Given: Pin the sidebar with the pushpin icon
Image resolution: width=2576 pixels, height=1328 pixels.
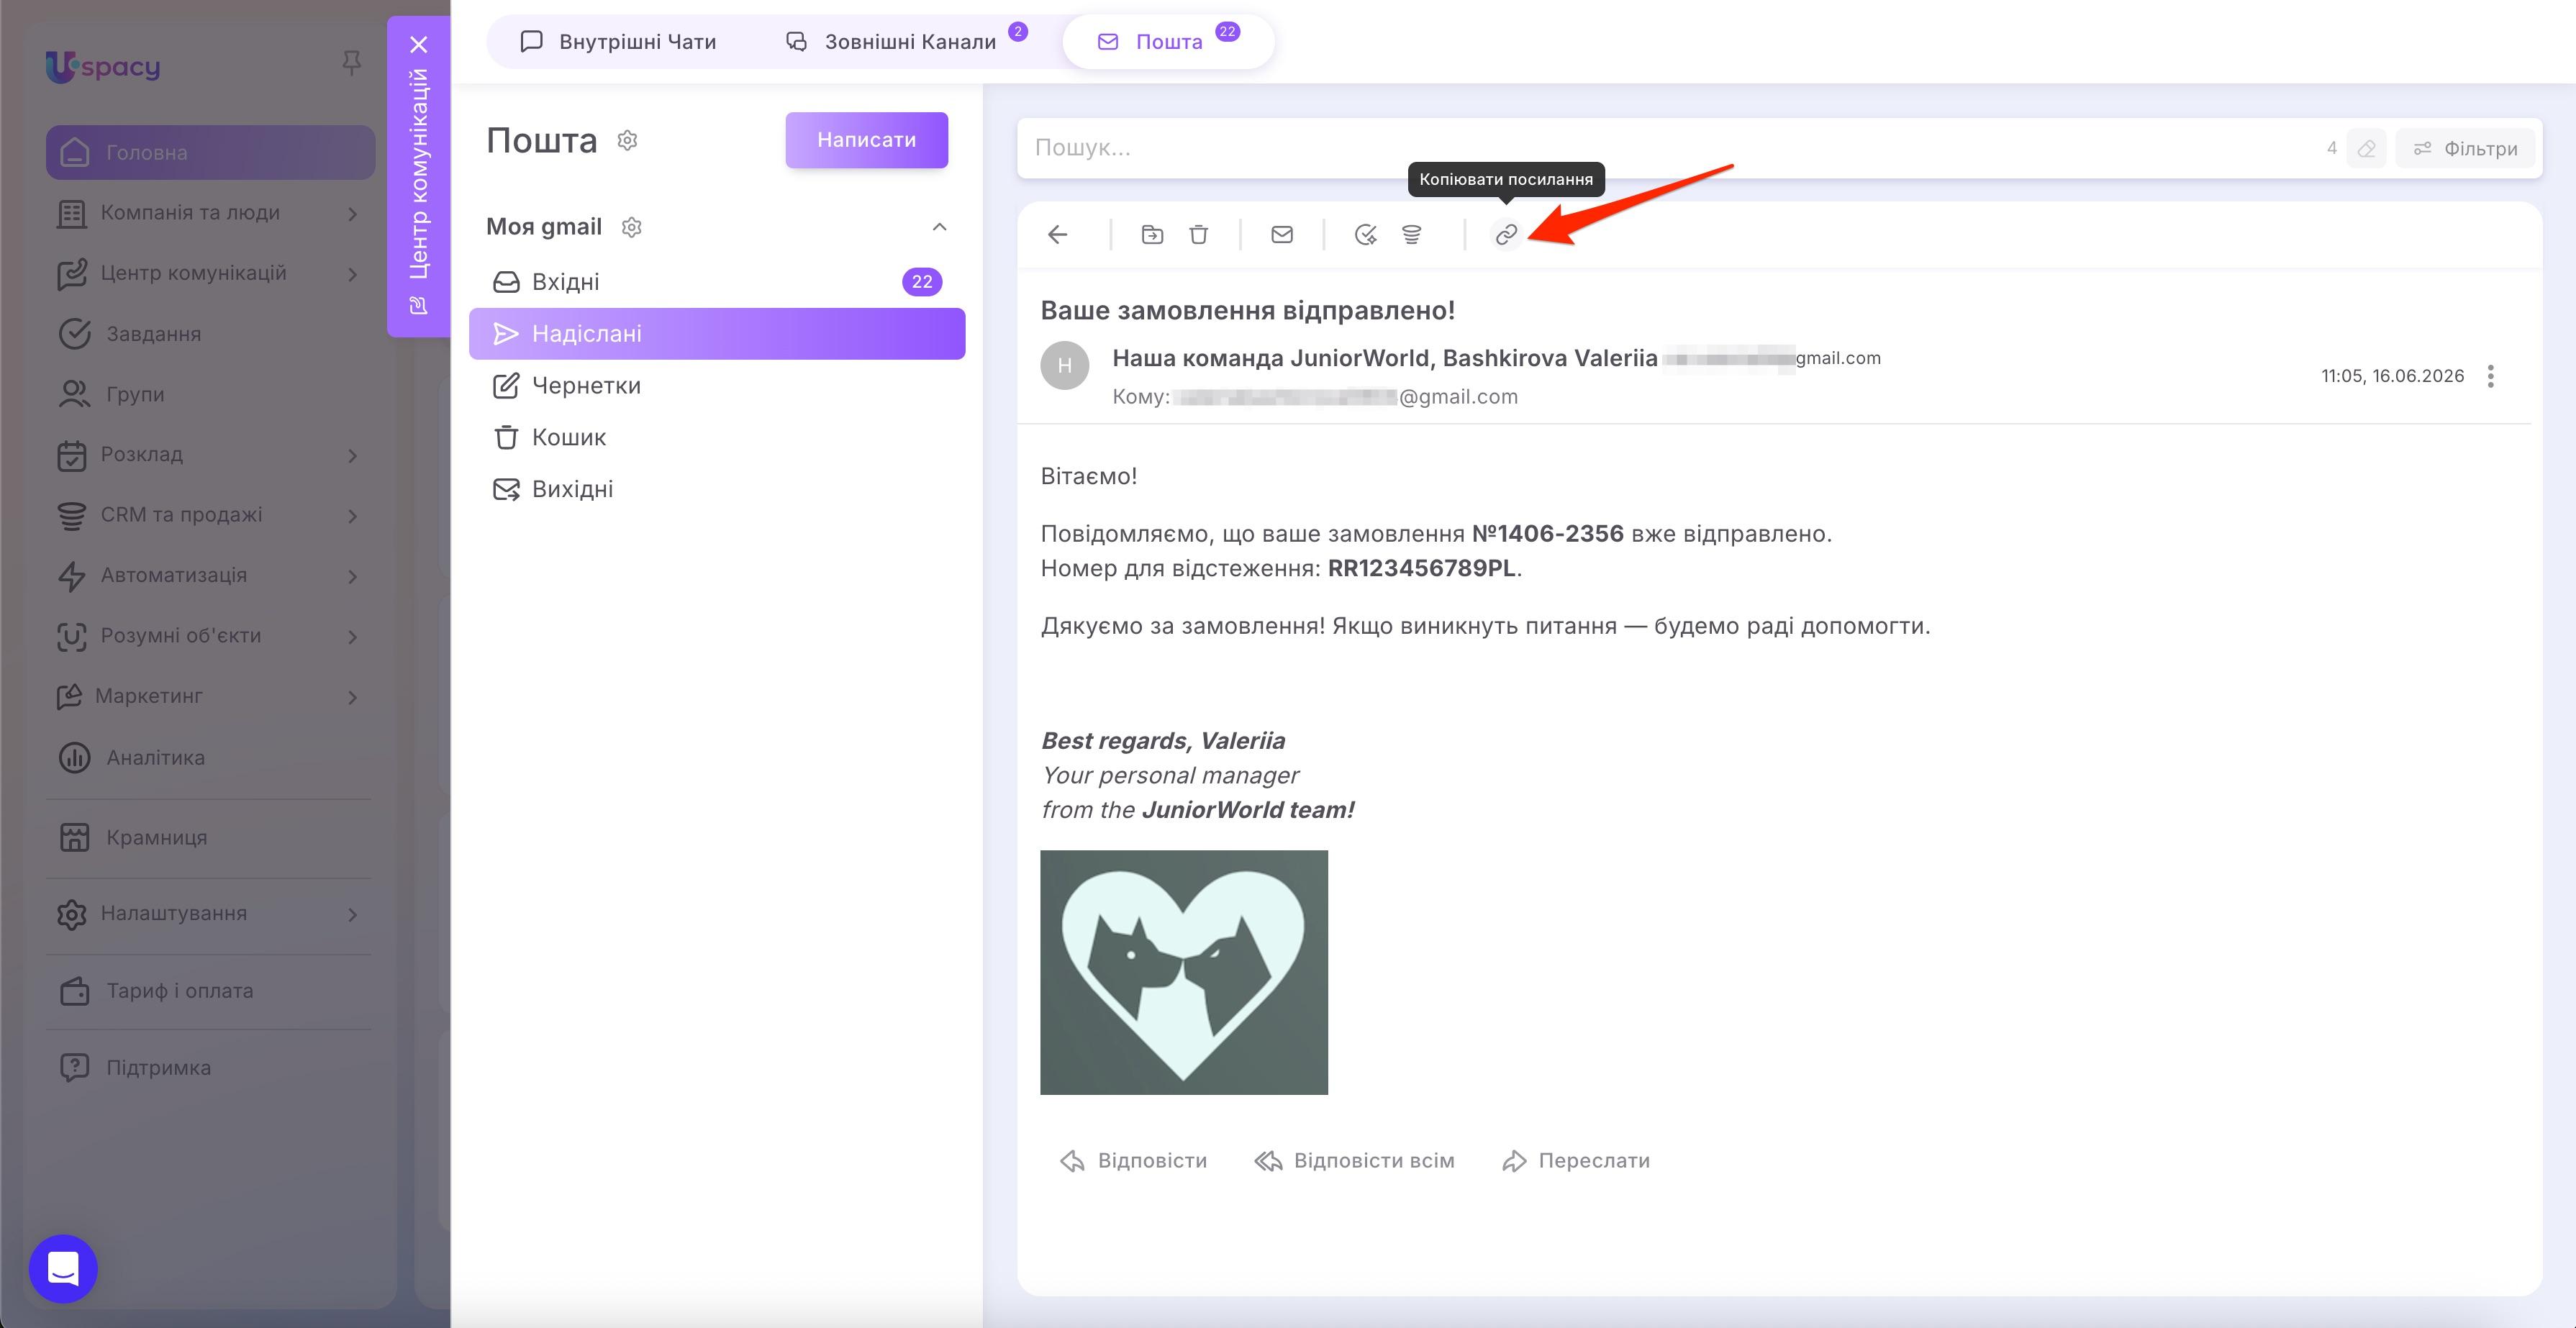Looking at the screenshot, I should [351, 64].
